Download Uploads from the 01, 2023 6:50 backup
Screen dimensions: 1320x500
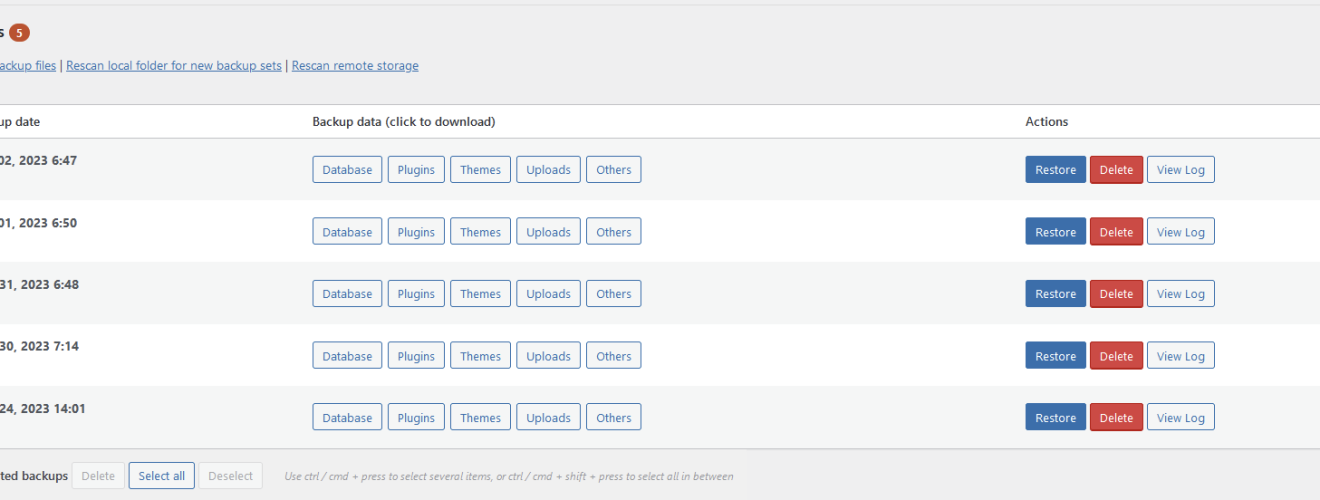pyautogui.click(x=548, y=232)
